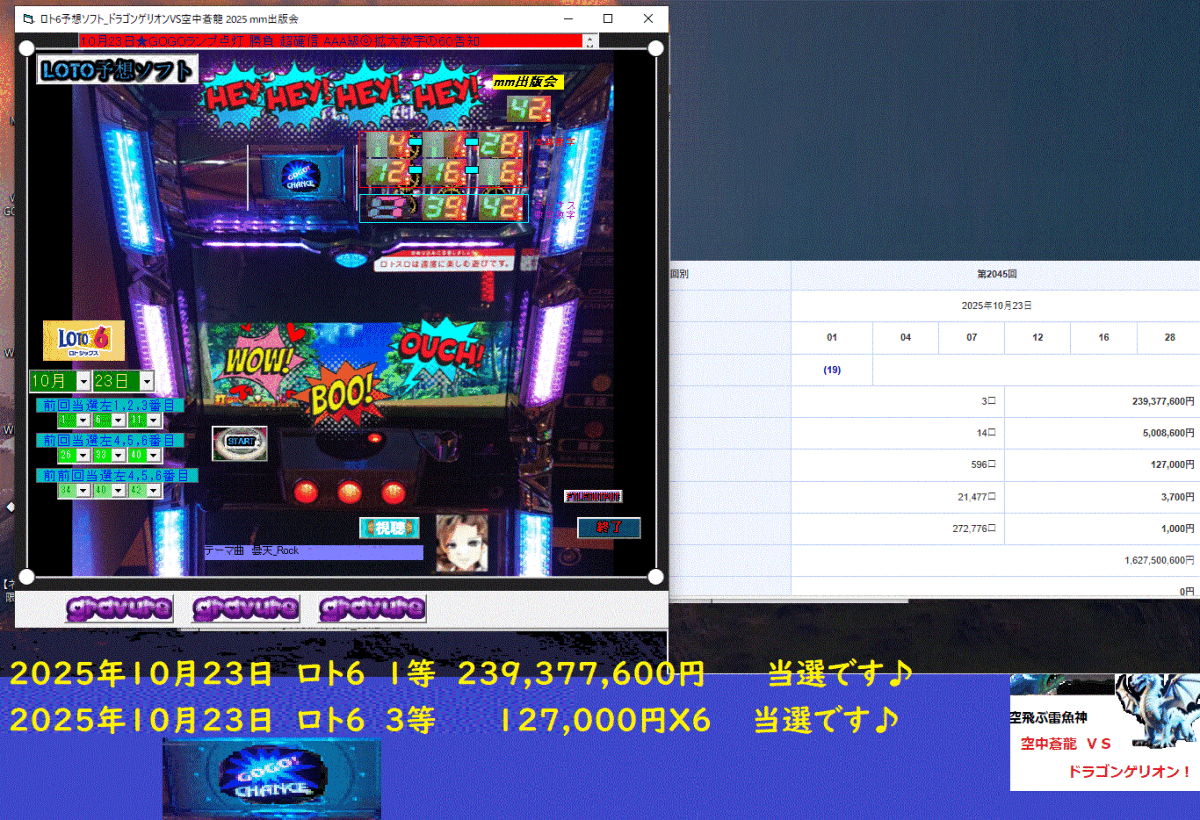1200x820 pixels.
Task: Open the last dropdown showing number 42
Action: pos(154,490)
